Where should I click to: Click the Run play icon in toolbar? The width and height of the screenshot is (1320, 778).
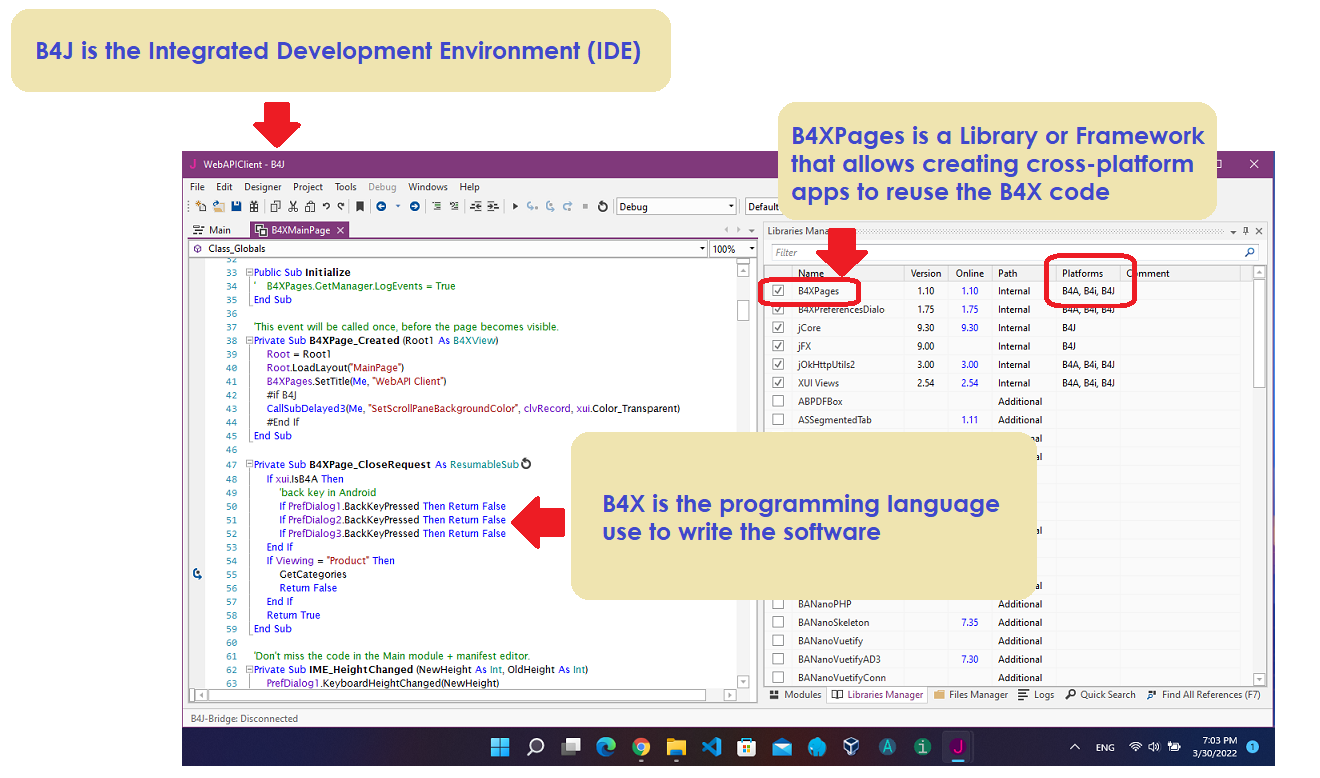[515, 207]
